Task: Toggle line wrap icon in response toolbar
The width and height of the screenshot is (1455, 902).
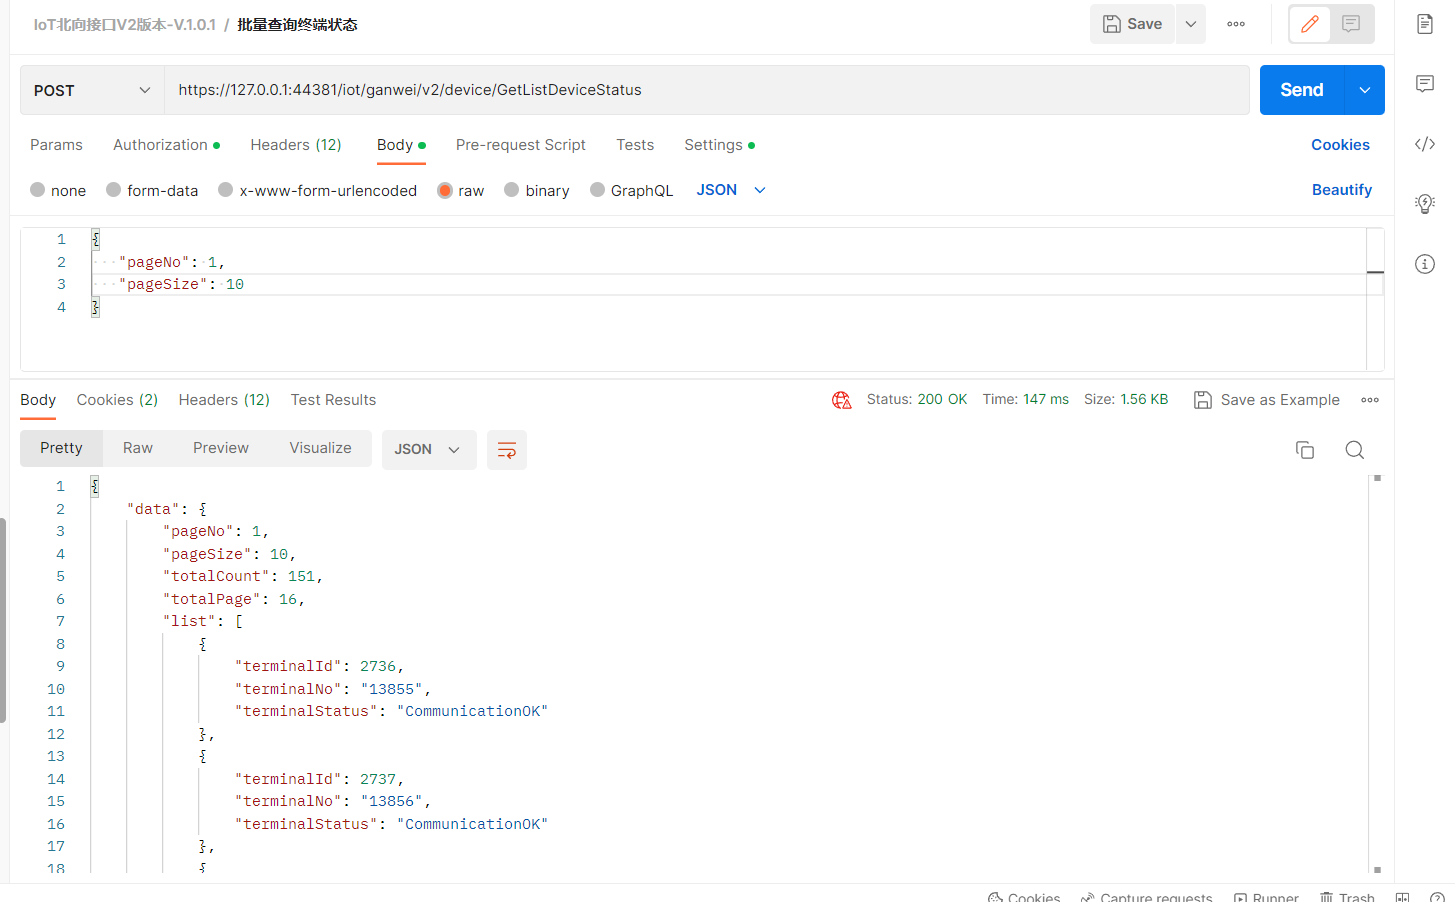Action: [x=506, y=450]
